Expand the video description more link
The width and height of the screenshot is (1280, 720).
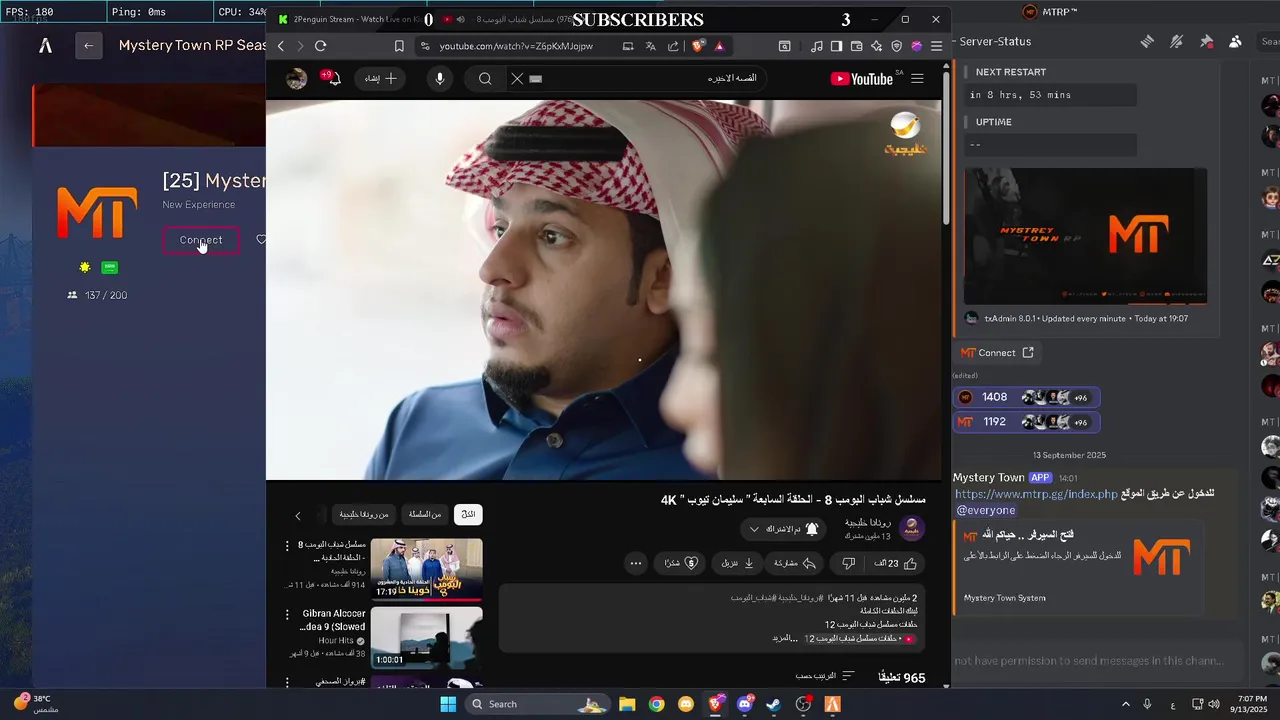pos(785,638)
